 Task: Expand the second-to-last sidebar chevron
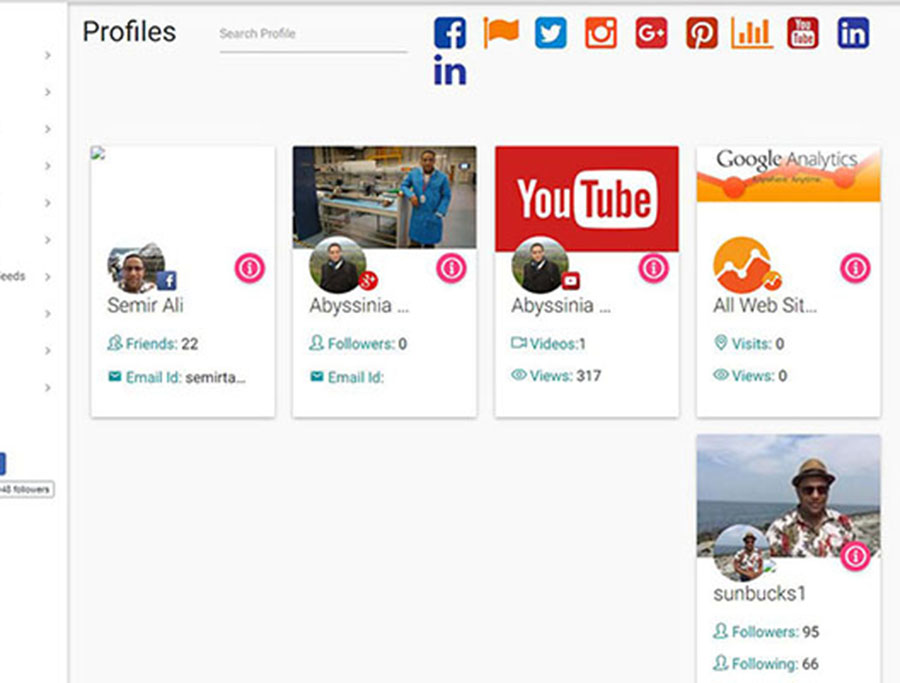click(x=48, y=351)
